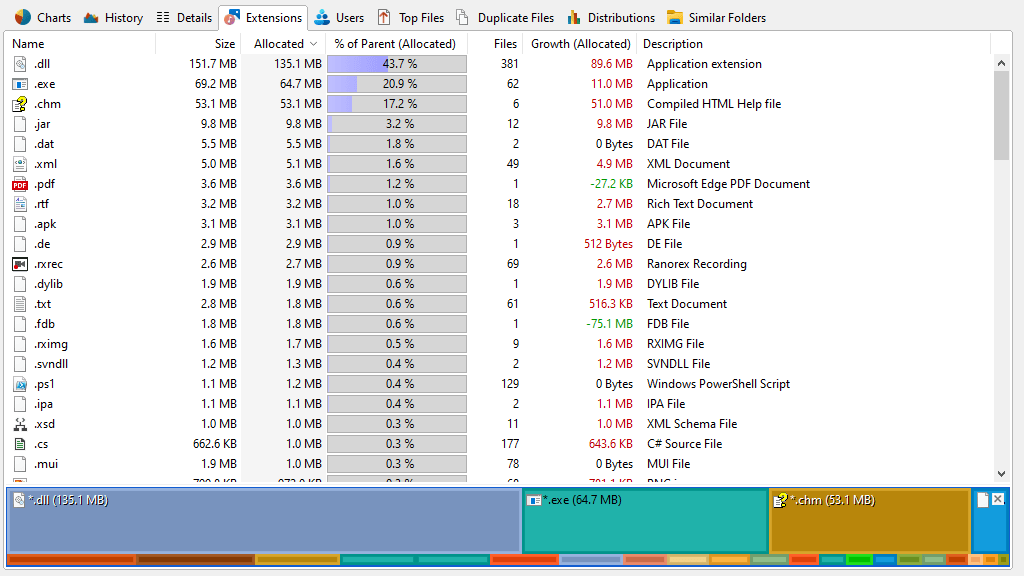Image resolution: width=1024 pixels, height=576 pixels.
Task: Click the .exe application icon in the list
Action: (x=20, y=84)
